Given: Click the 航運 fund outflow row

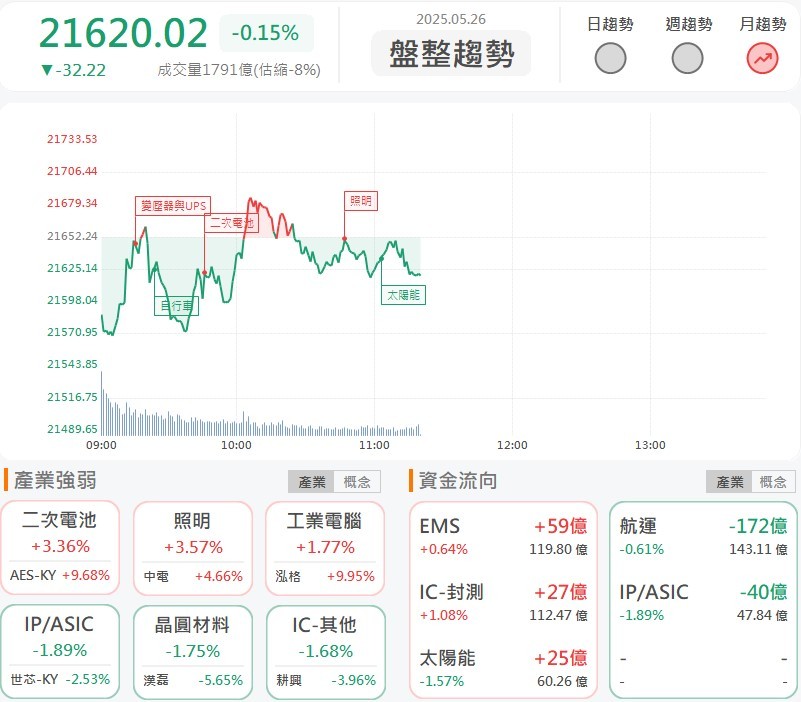Looking at the screenshot, I should point(703,535).
